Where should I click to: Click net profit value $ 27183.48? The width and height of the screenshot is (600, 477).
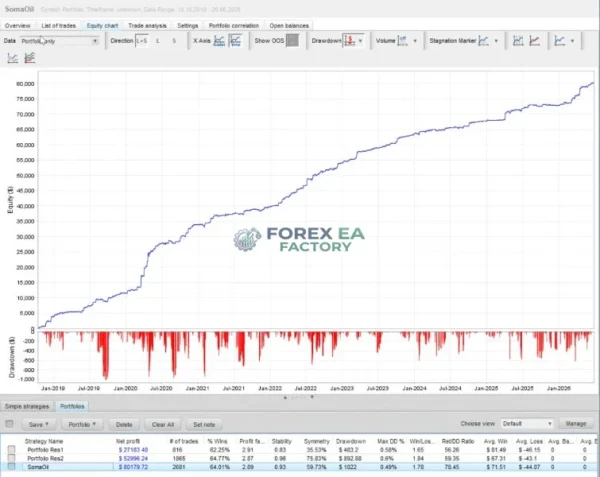point(133,449)
